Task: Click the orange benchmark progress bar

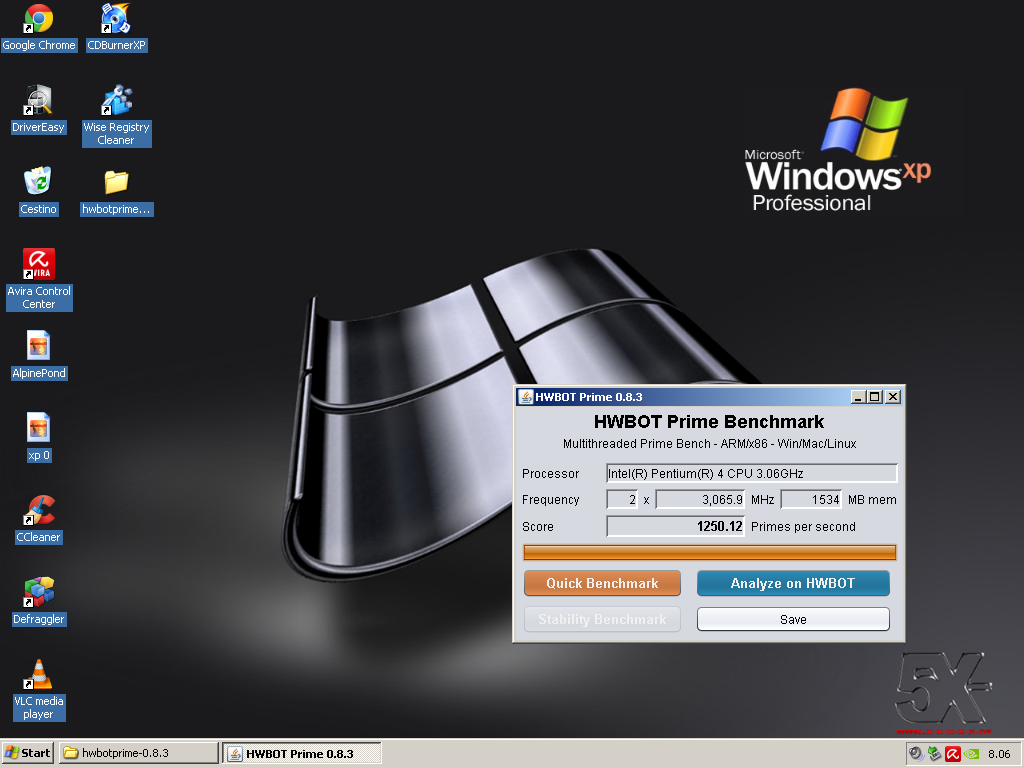Action: tap(710, 552)
